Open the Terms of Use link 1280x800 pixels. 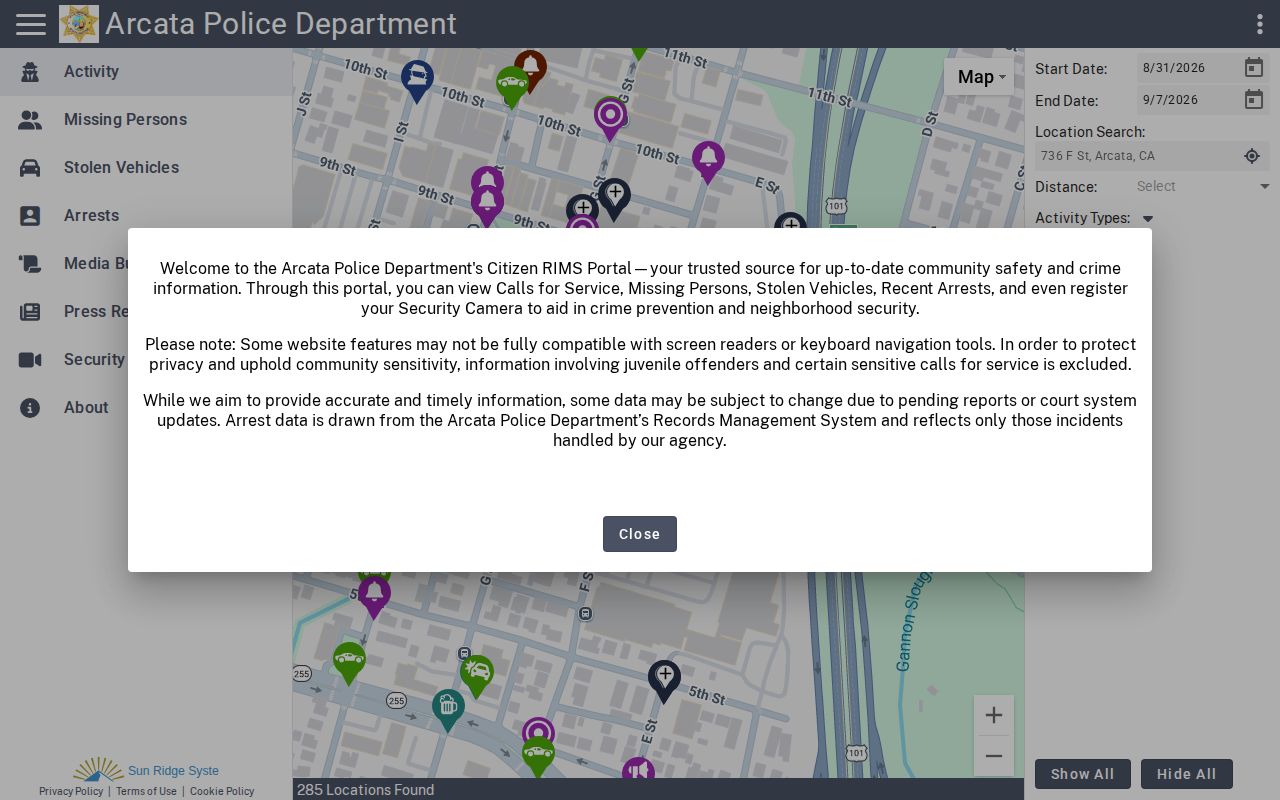(146, 791)
